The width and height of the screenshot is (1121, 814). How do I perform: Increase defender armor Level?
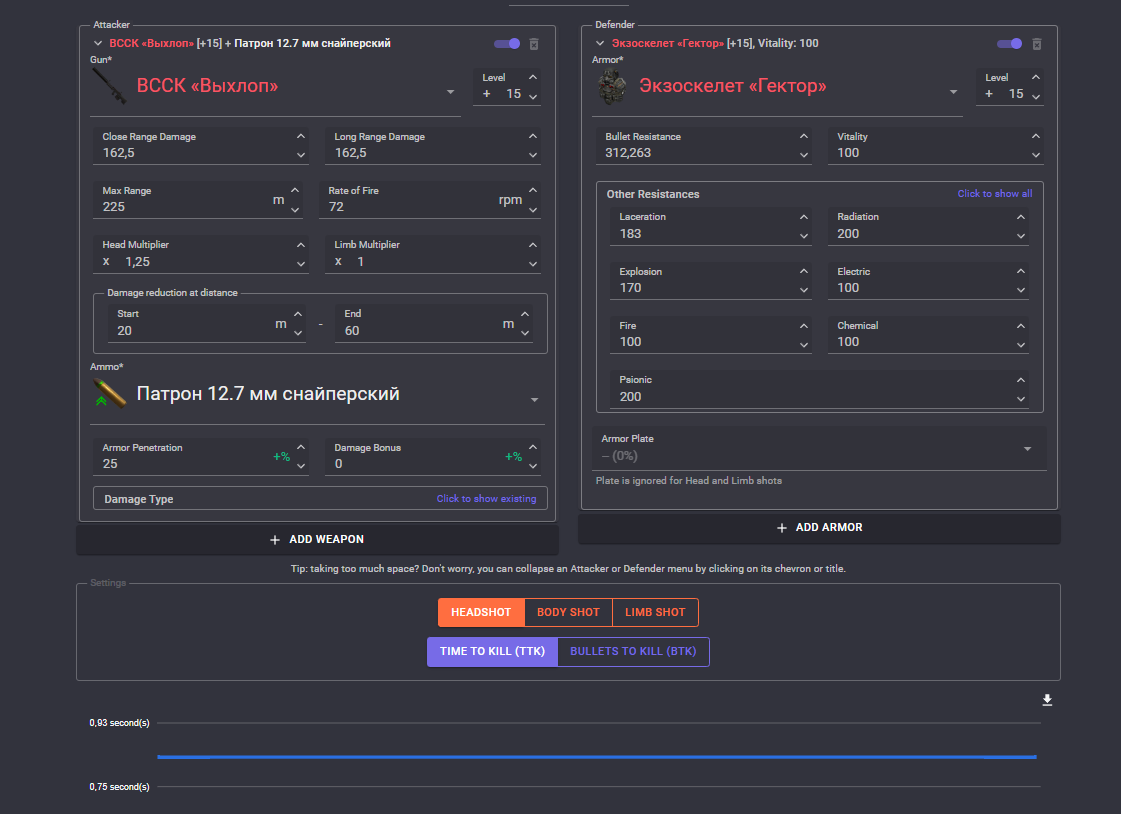pyautogui.click(x=1035, y=77)
